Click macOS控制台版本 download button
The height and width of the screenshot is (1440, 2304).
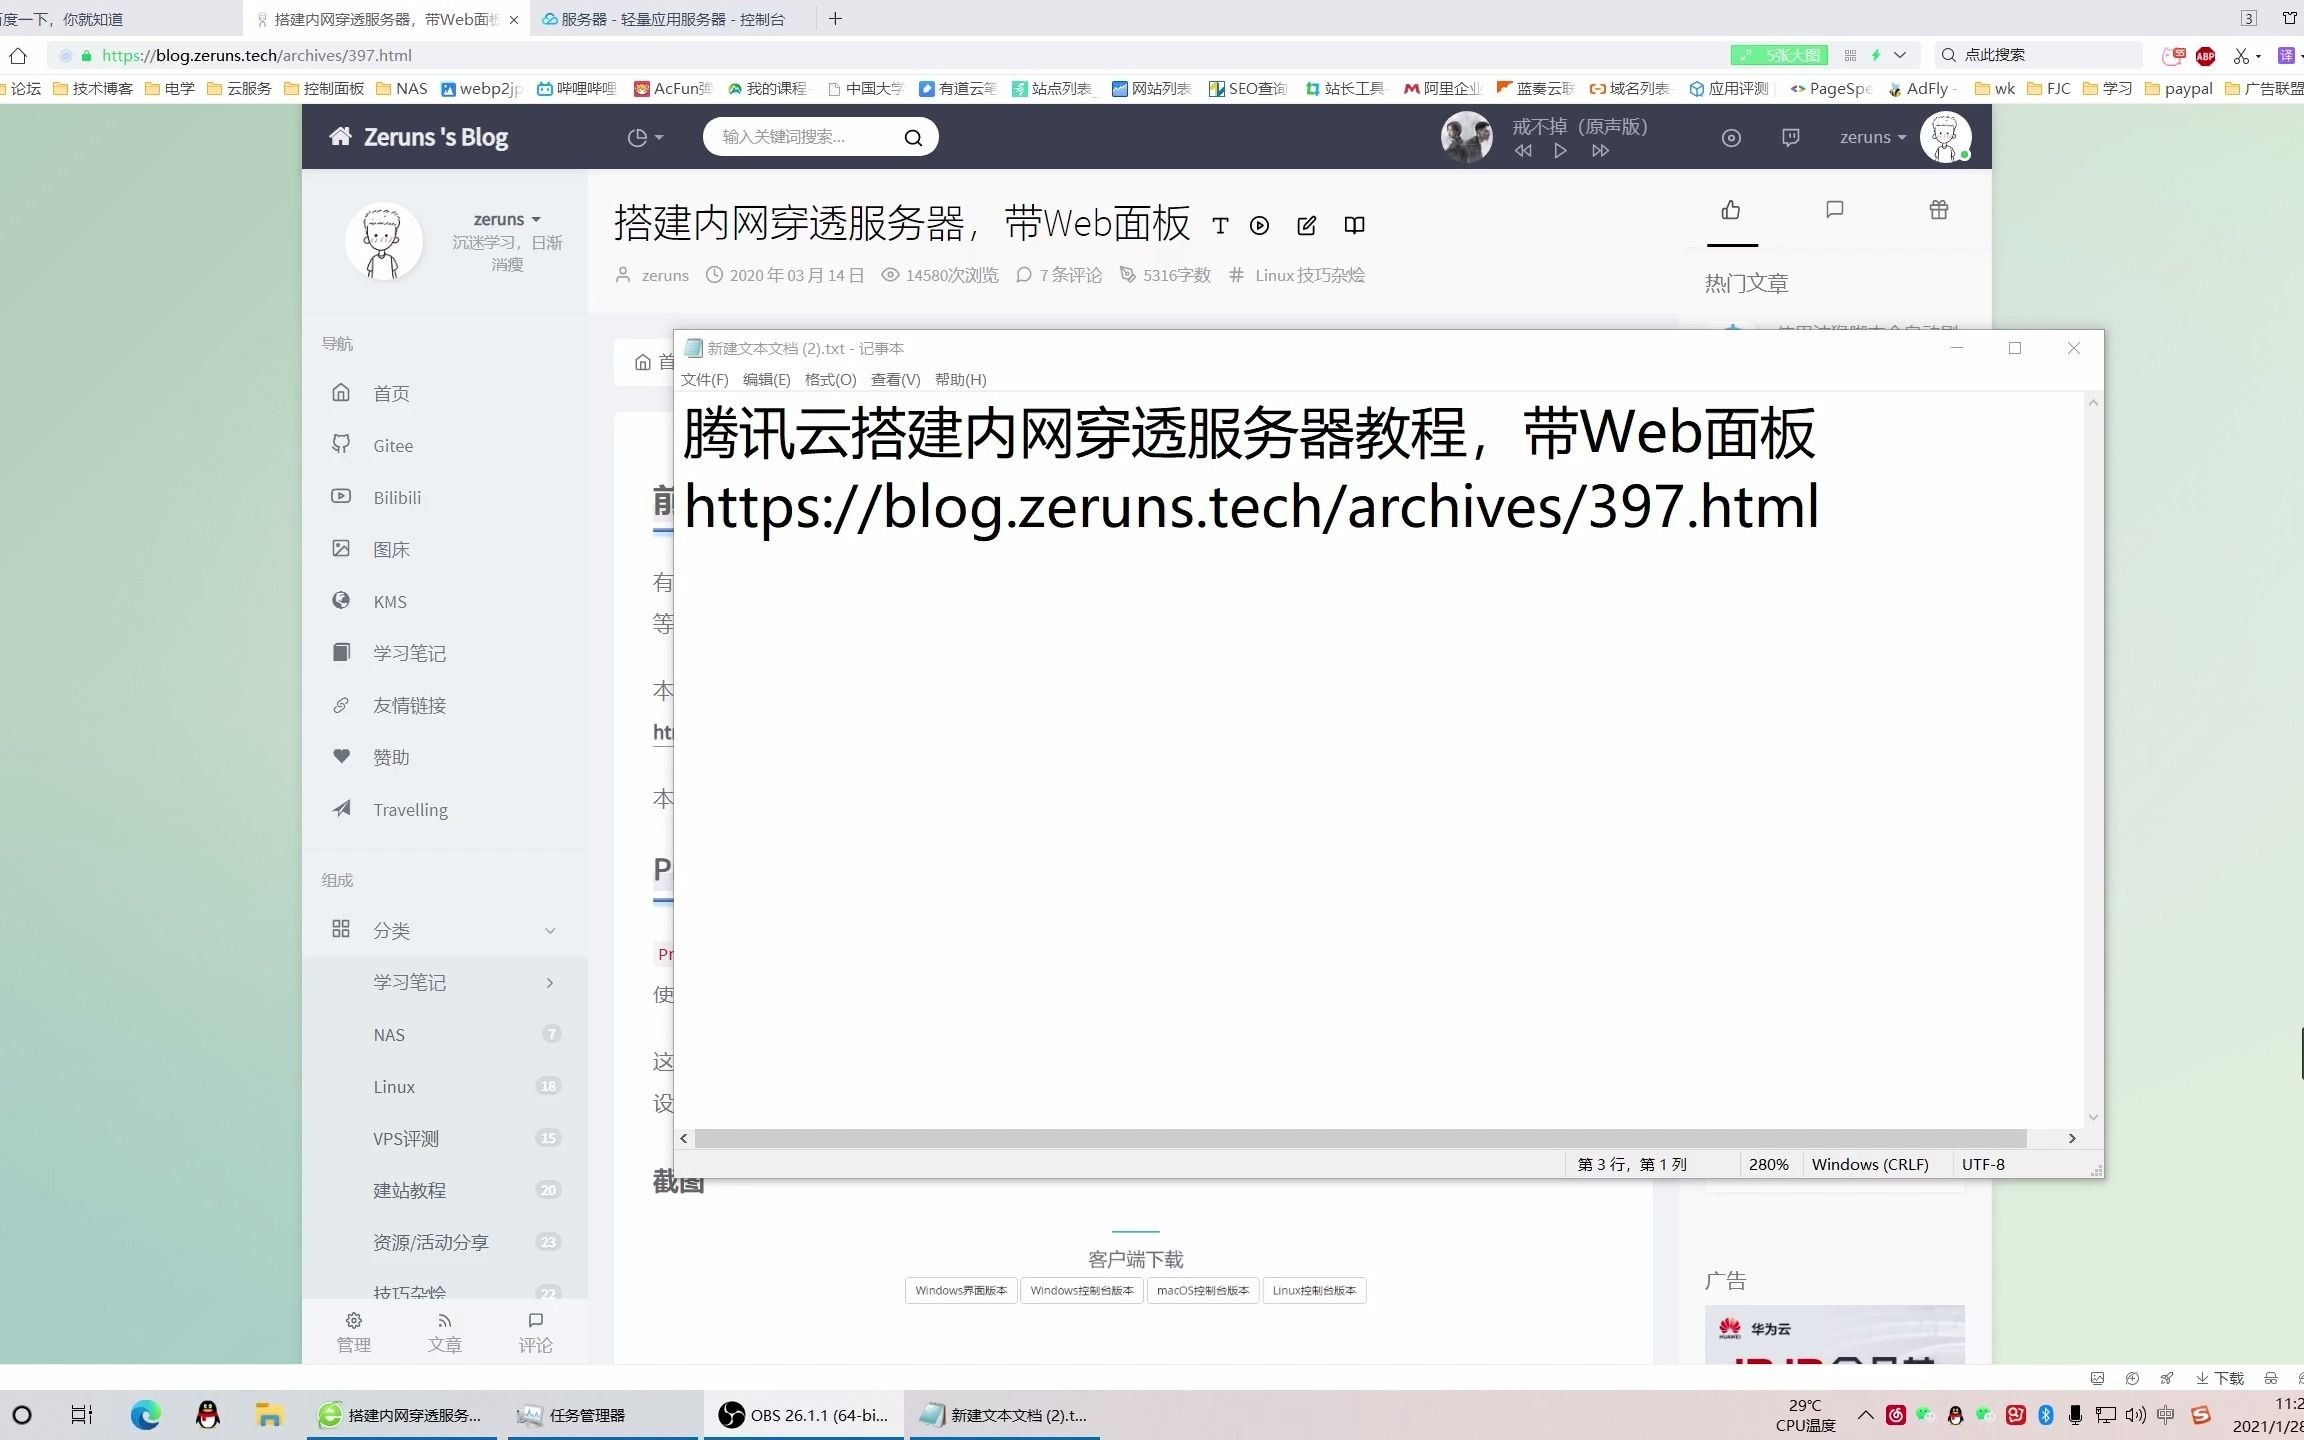coord(1203,1291)
